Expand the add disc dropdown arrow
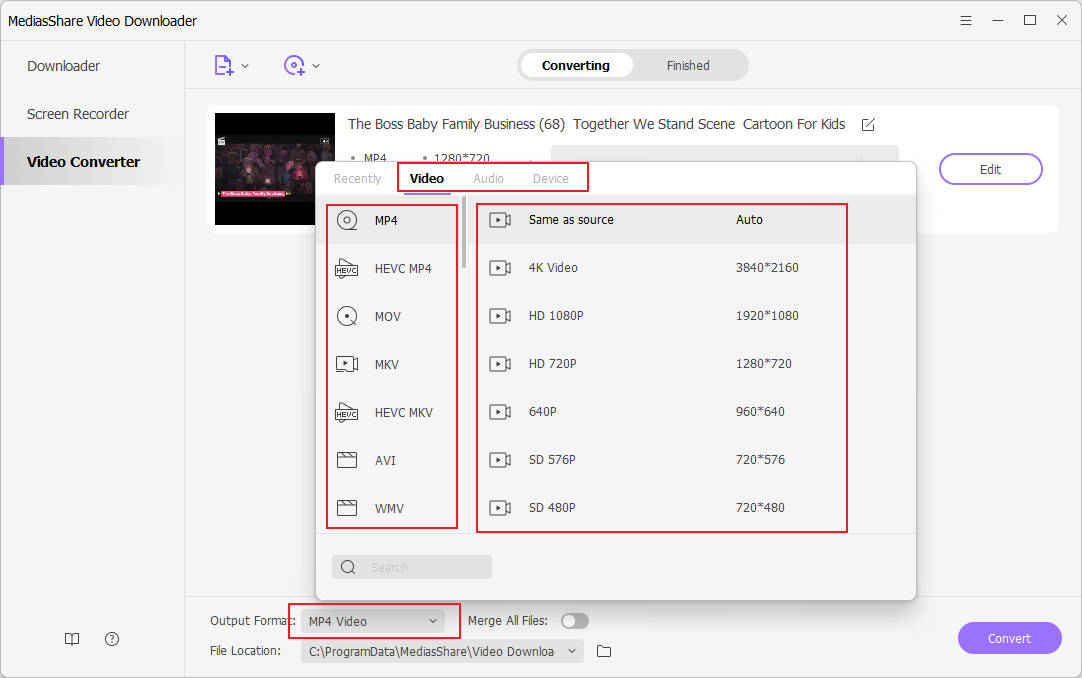 tap(316, 66)
